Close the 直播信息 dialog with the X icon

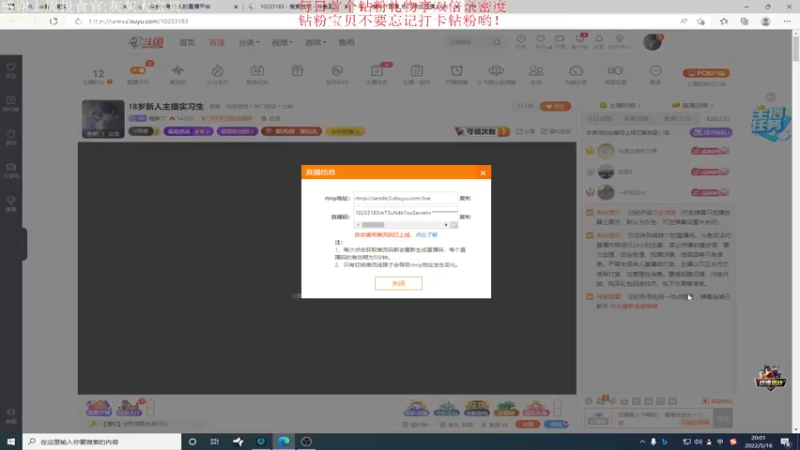point(483,173)
